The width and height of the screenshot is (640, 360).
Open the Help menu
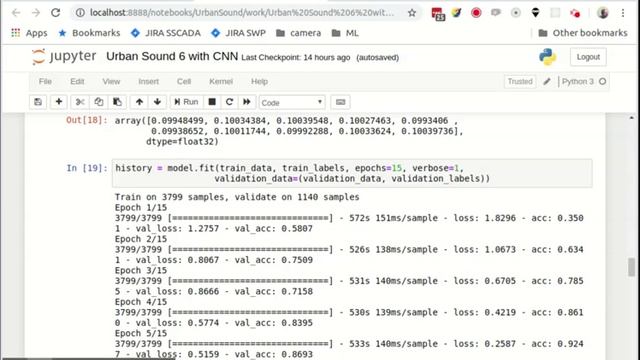click(x=259, y=81)
